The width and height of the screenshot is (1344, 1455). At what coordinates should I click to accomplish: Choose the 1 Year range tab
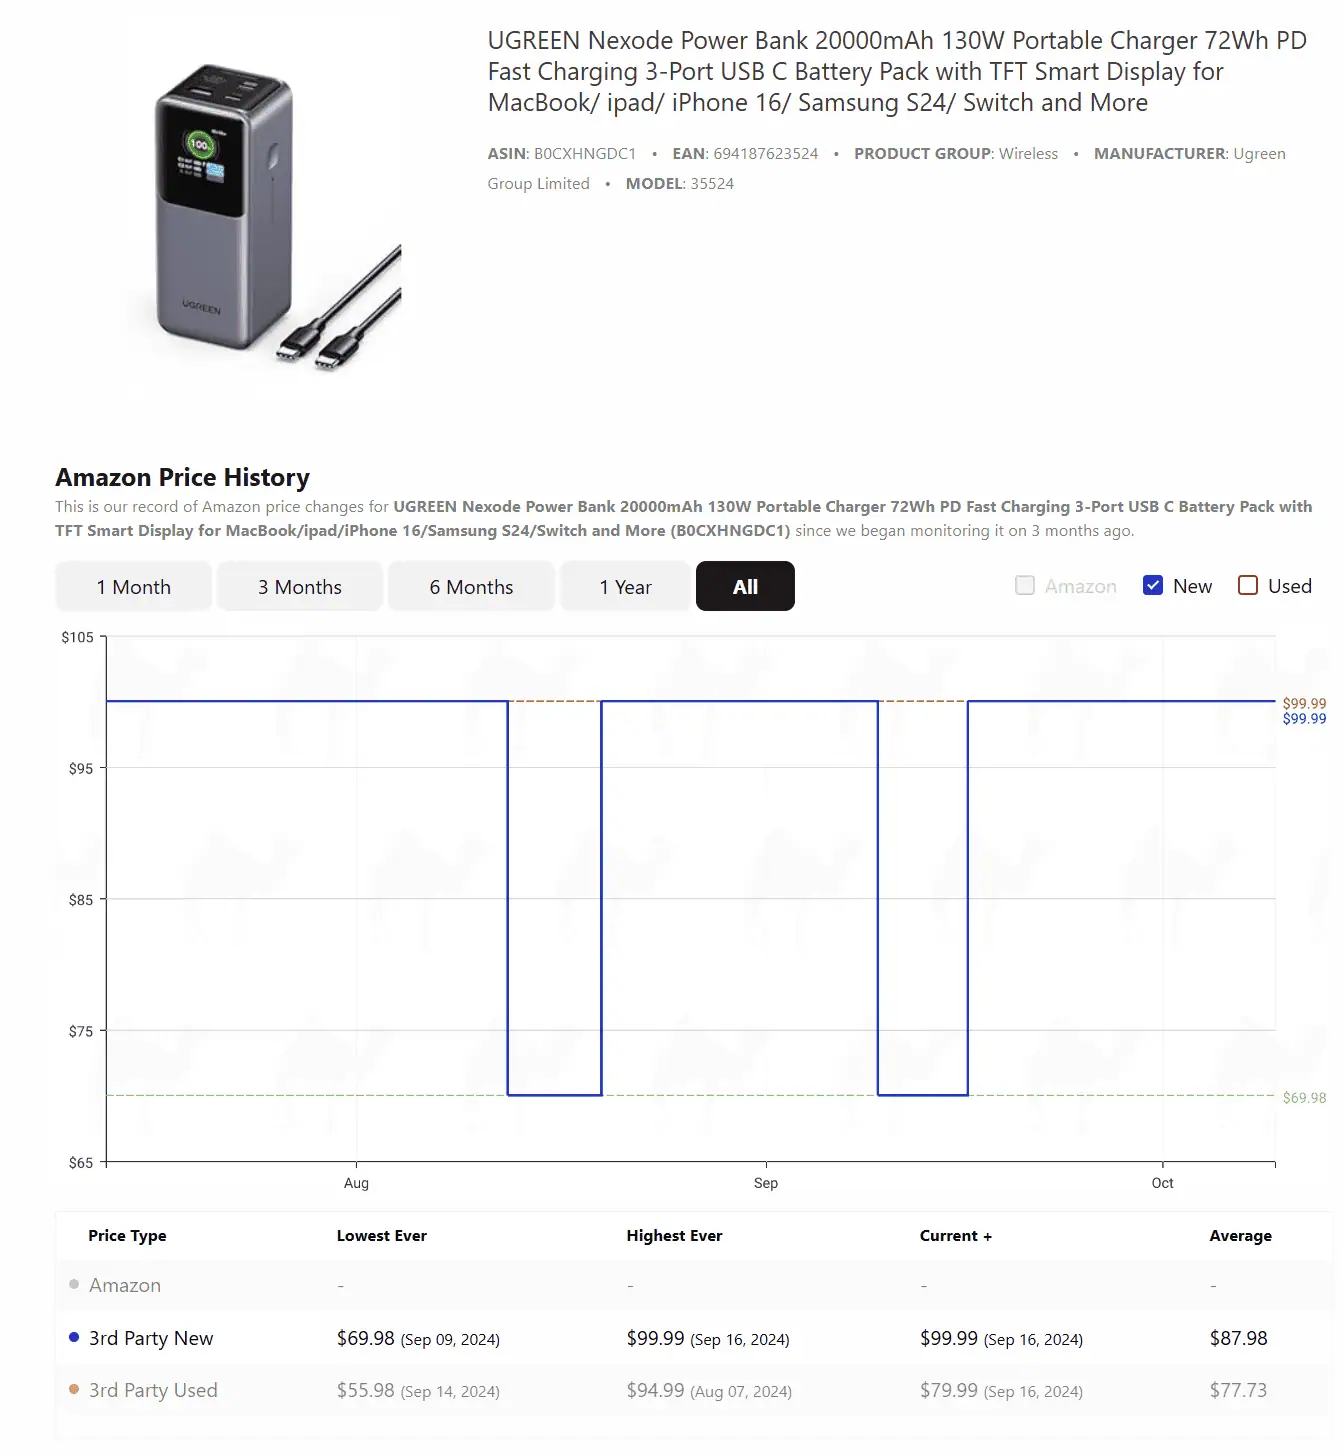click(x=625, y=587)
